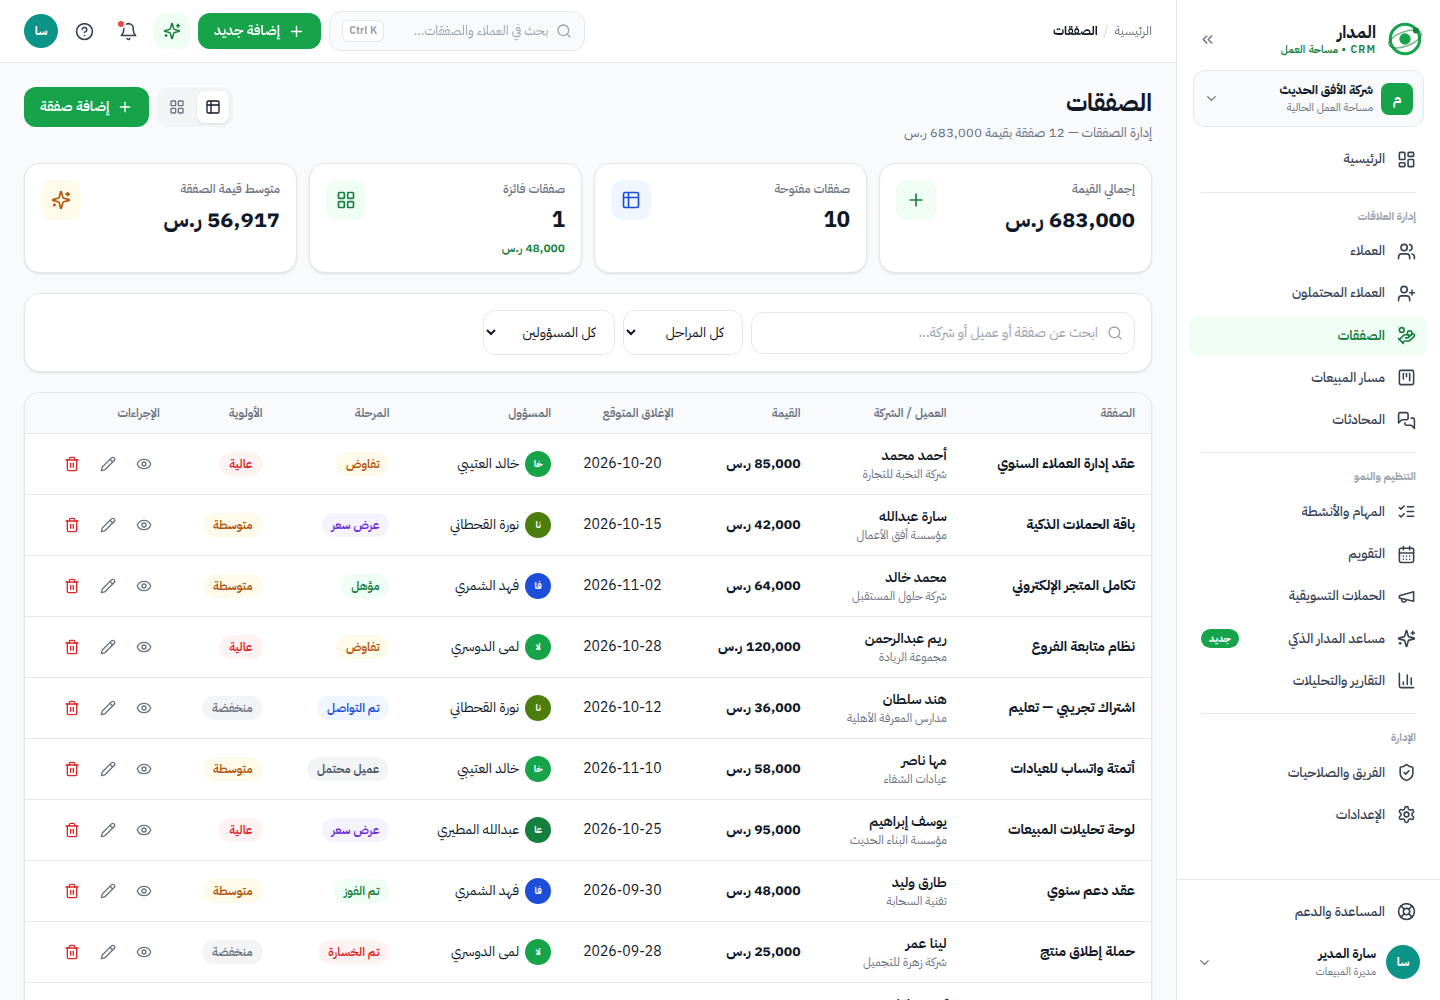Open the help question-mark icon
1440x1000 pixels.
point(85,31)
